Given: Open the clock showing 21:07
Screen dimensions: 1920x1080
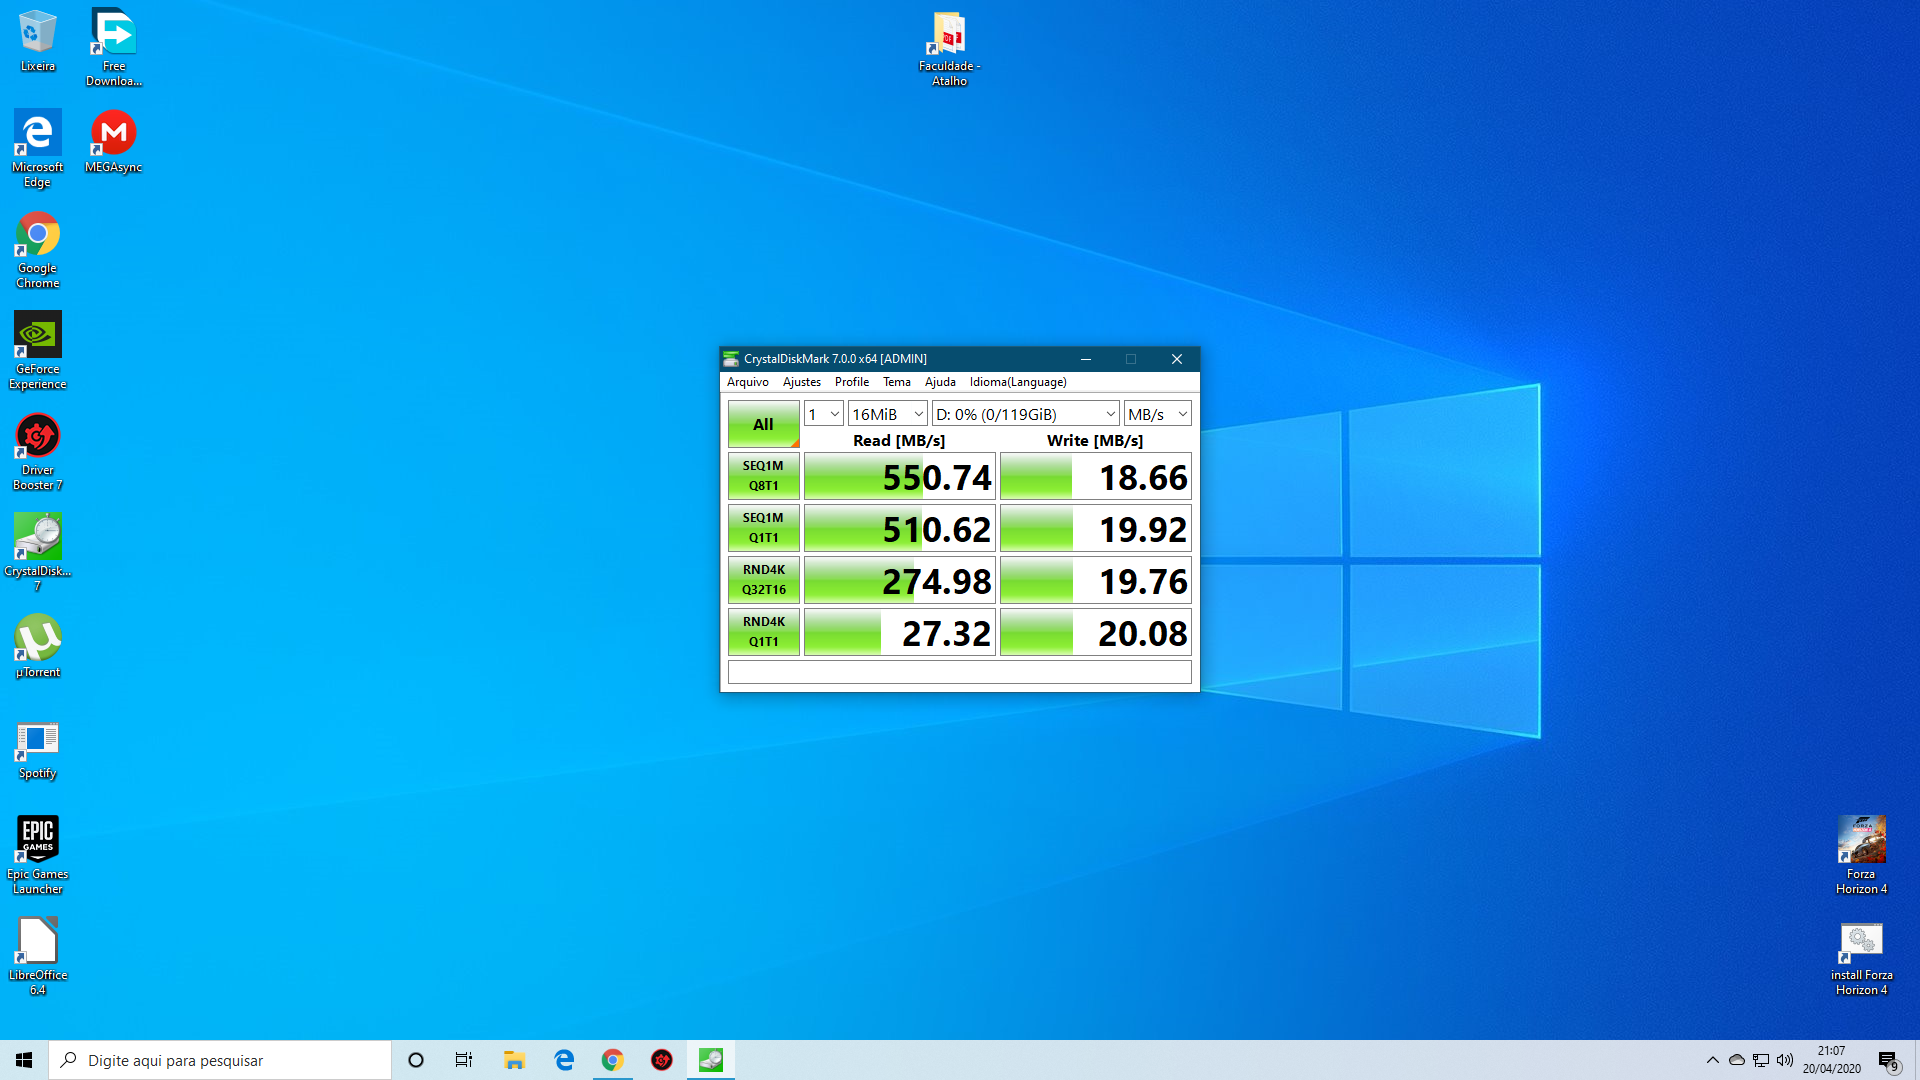Looking at the screenshot, I should tap(1832, 1060).
